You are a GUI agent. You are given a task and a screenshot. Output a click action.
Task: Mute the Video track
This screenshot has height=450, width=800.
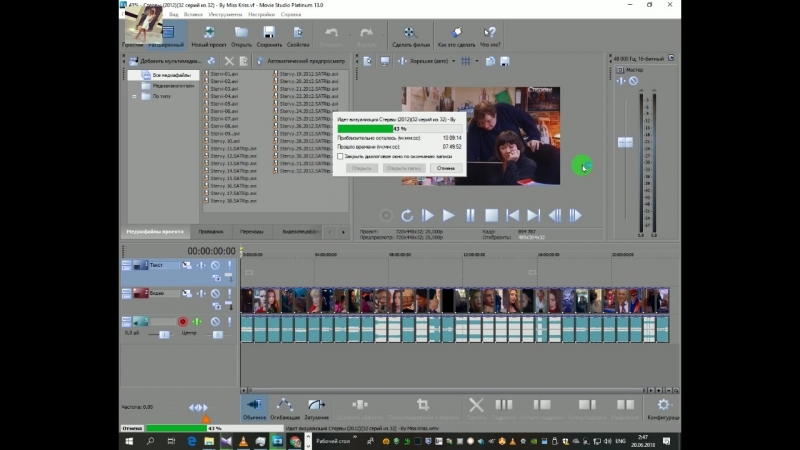click(215, 294)
